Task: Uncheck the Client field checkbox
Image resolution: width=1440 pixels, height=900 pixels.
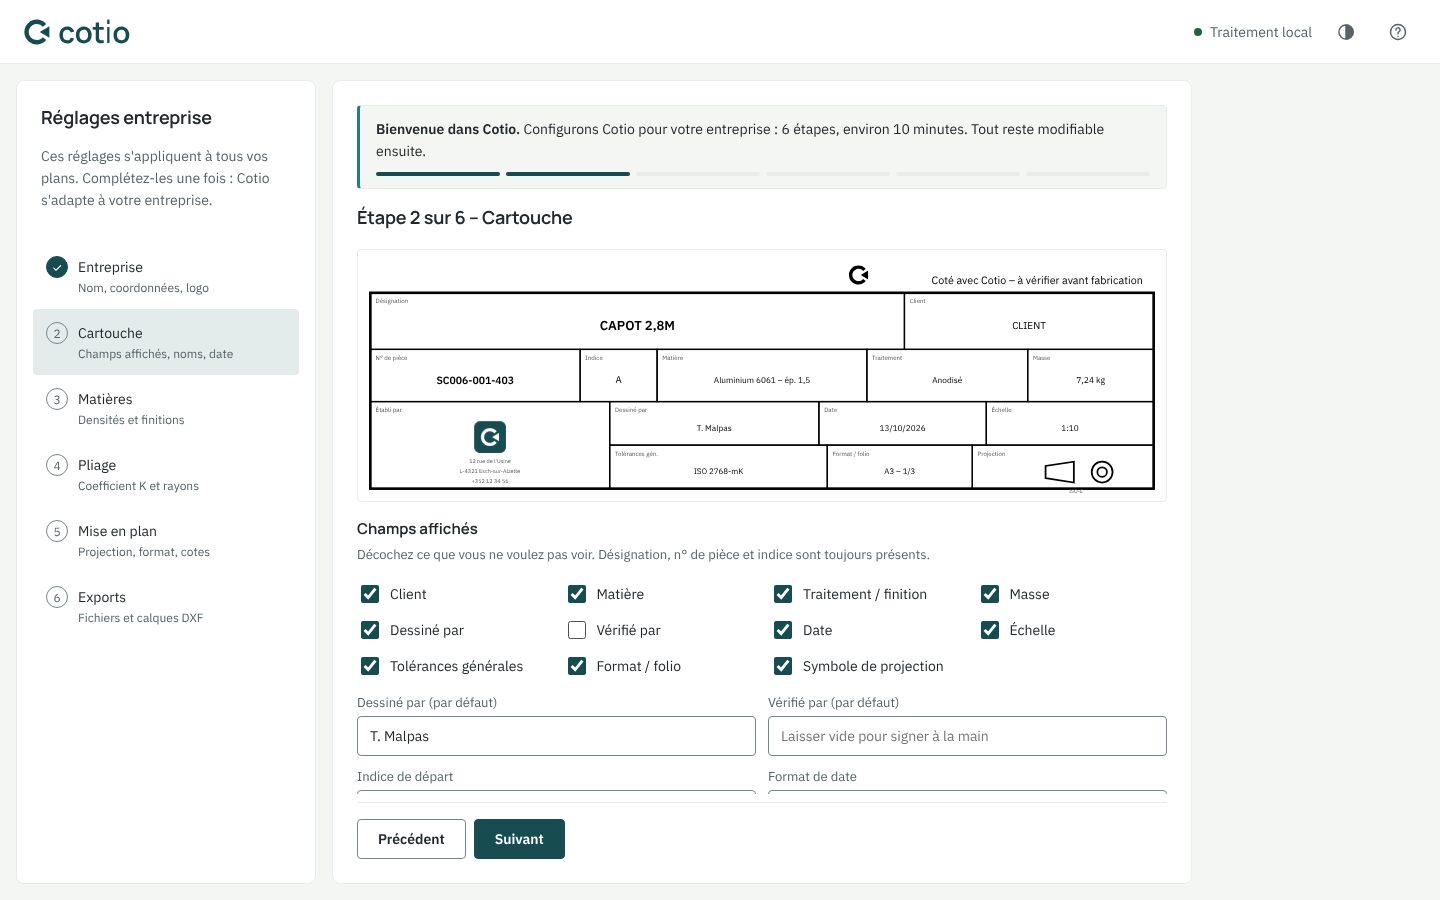Action: 370,594
